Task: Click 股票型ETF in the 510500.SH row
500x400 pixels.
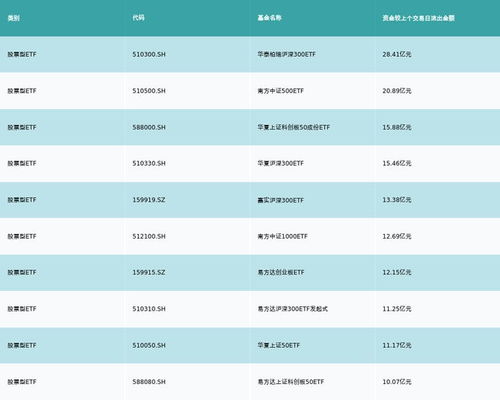Action: (x=22, y=91)
